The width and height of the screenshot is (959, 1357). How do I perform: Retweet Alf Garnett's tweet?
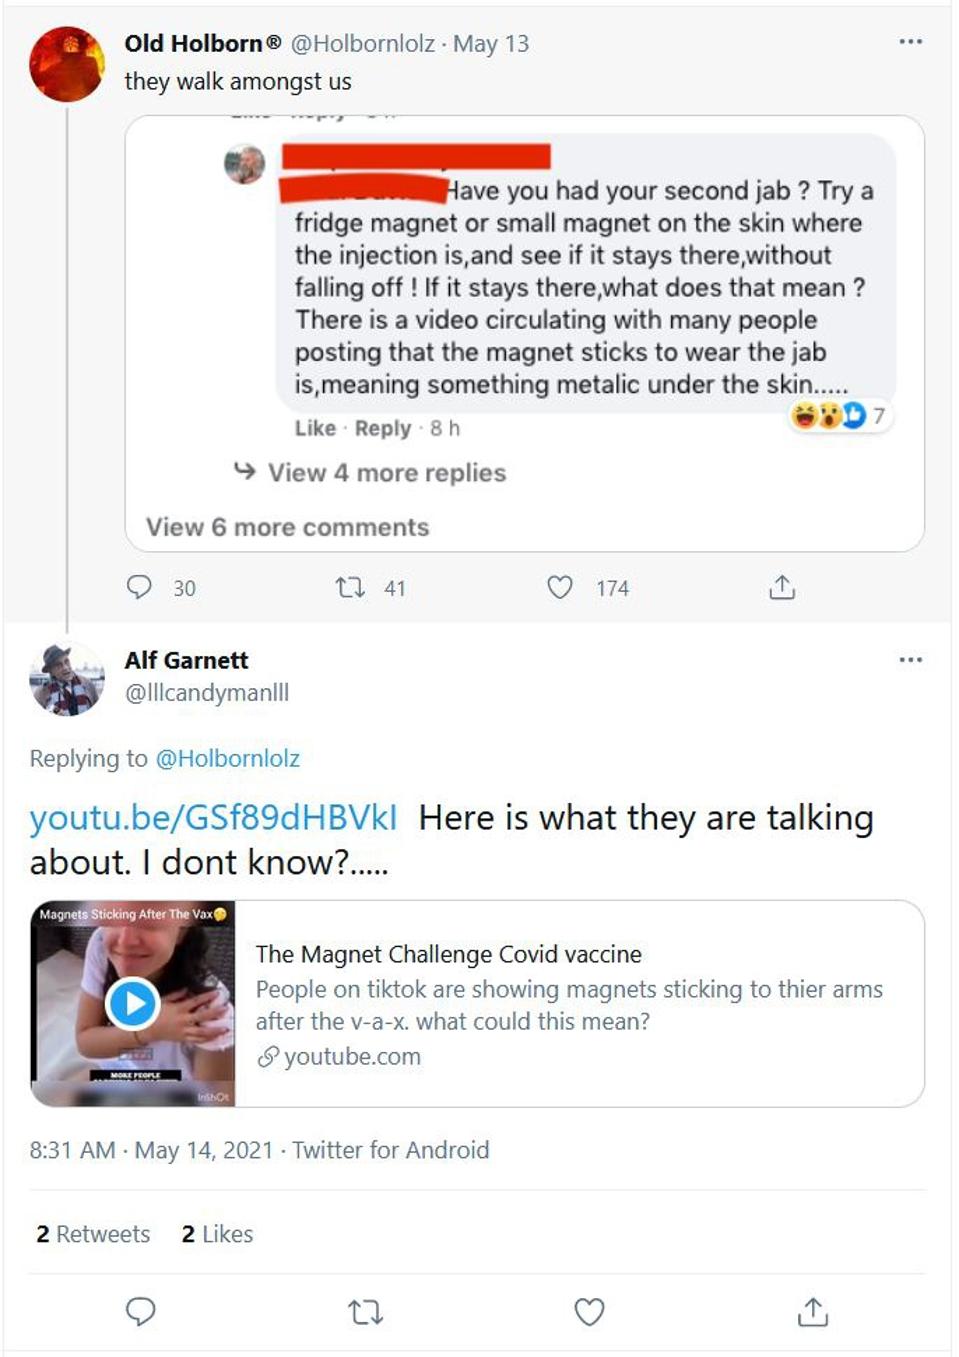[x=365, y=1311]
